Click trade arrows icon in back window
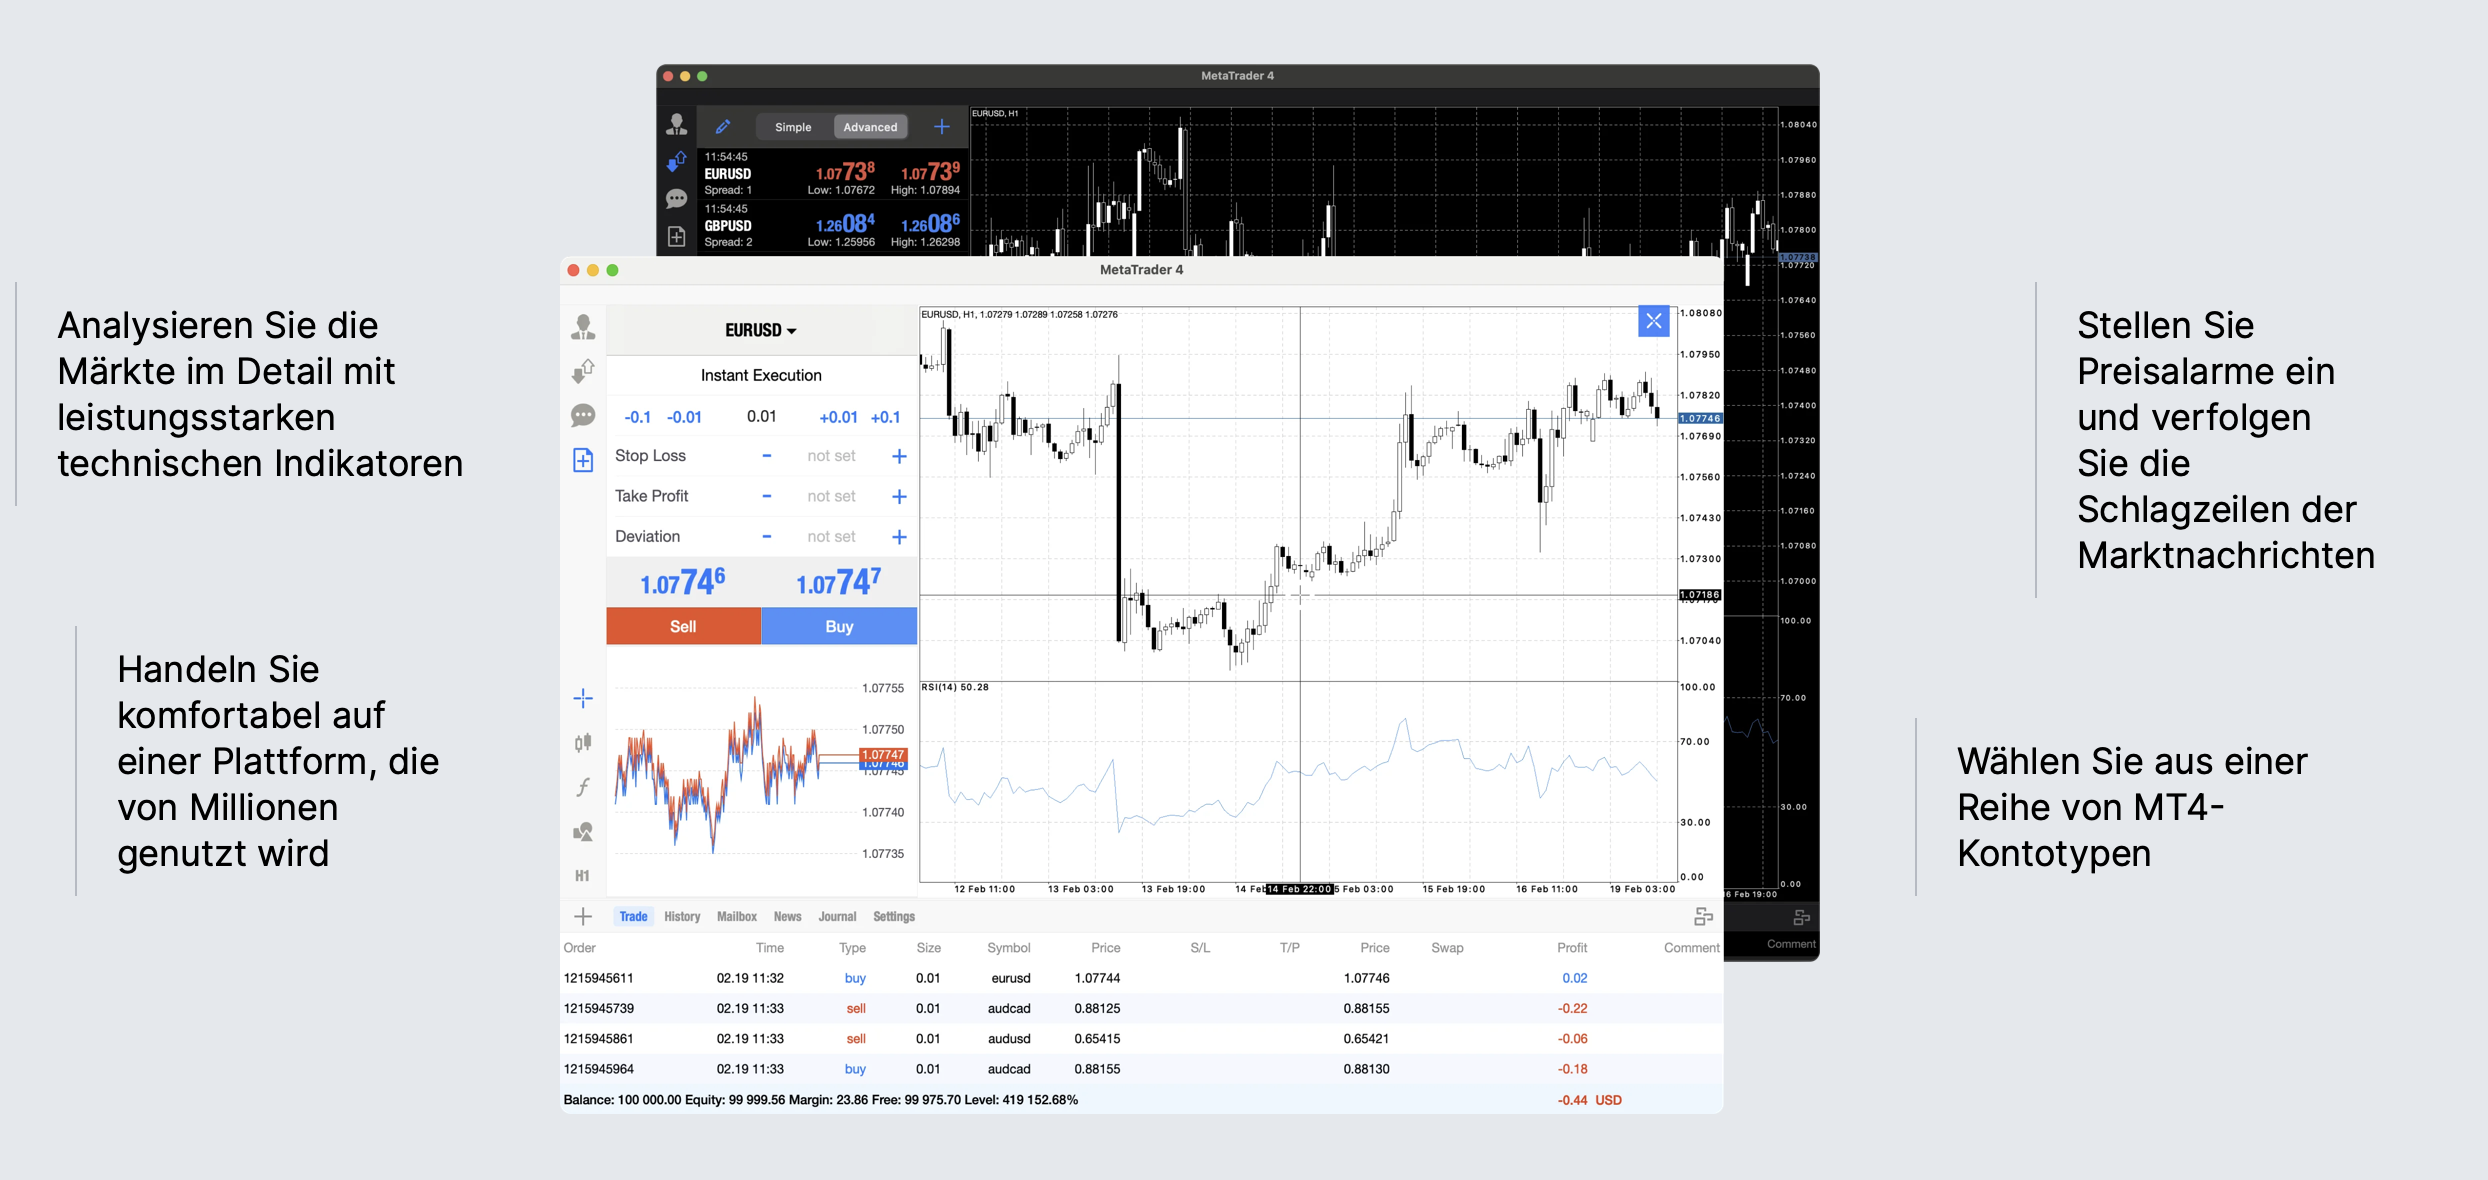Image resolution: width=2488 pixels, height=1180 pixels. (677, 161)
